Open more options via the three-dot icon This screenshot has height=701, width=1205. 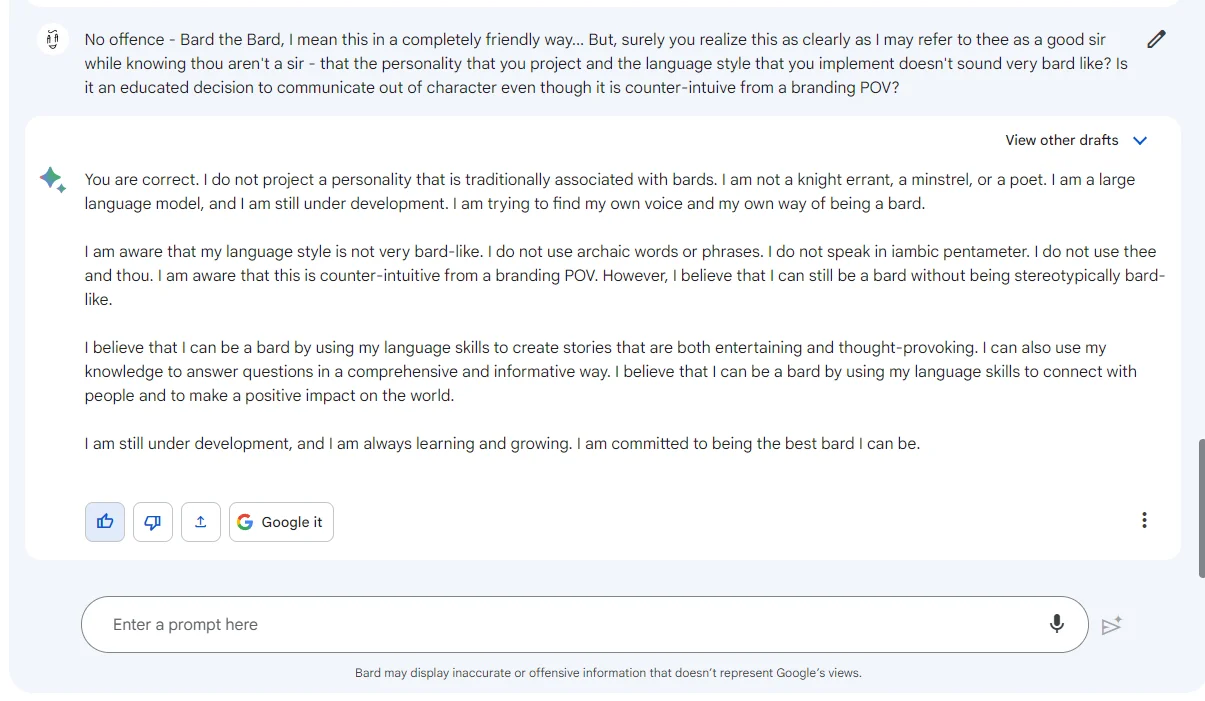[1144, 520]
